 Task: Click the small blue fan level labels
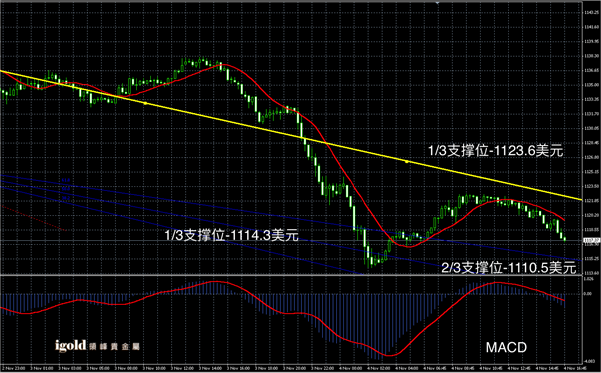tap(66, 189)
